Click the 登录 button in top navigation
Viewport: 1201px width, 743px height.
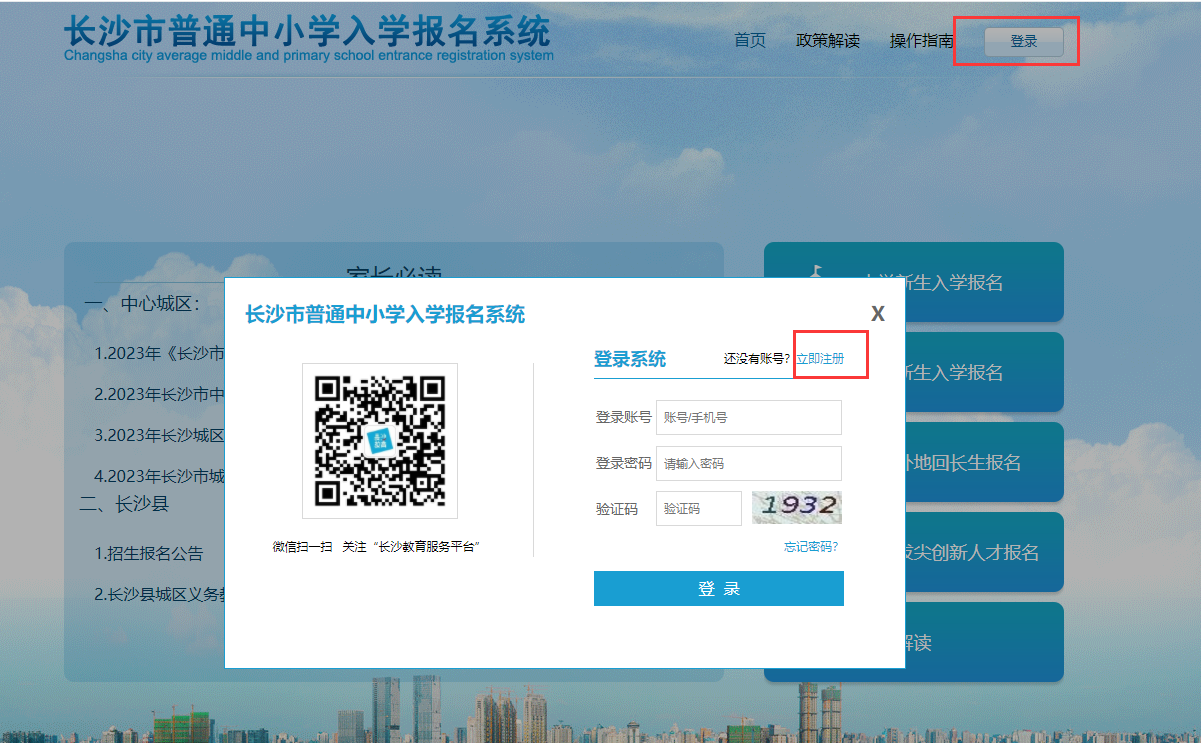pos(1023,42)
